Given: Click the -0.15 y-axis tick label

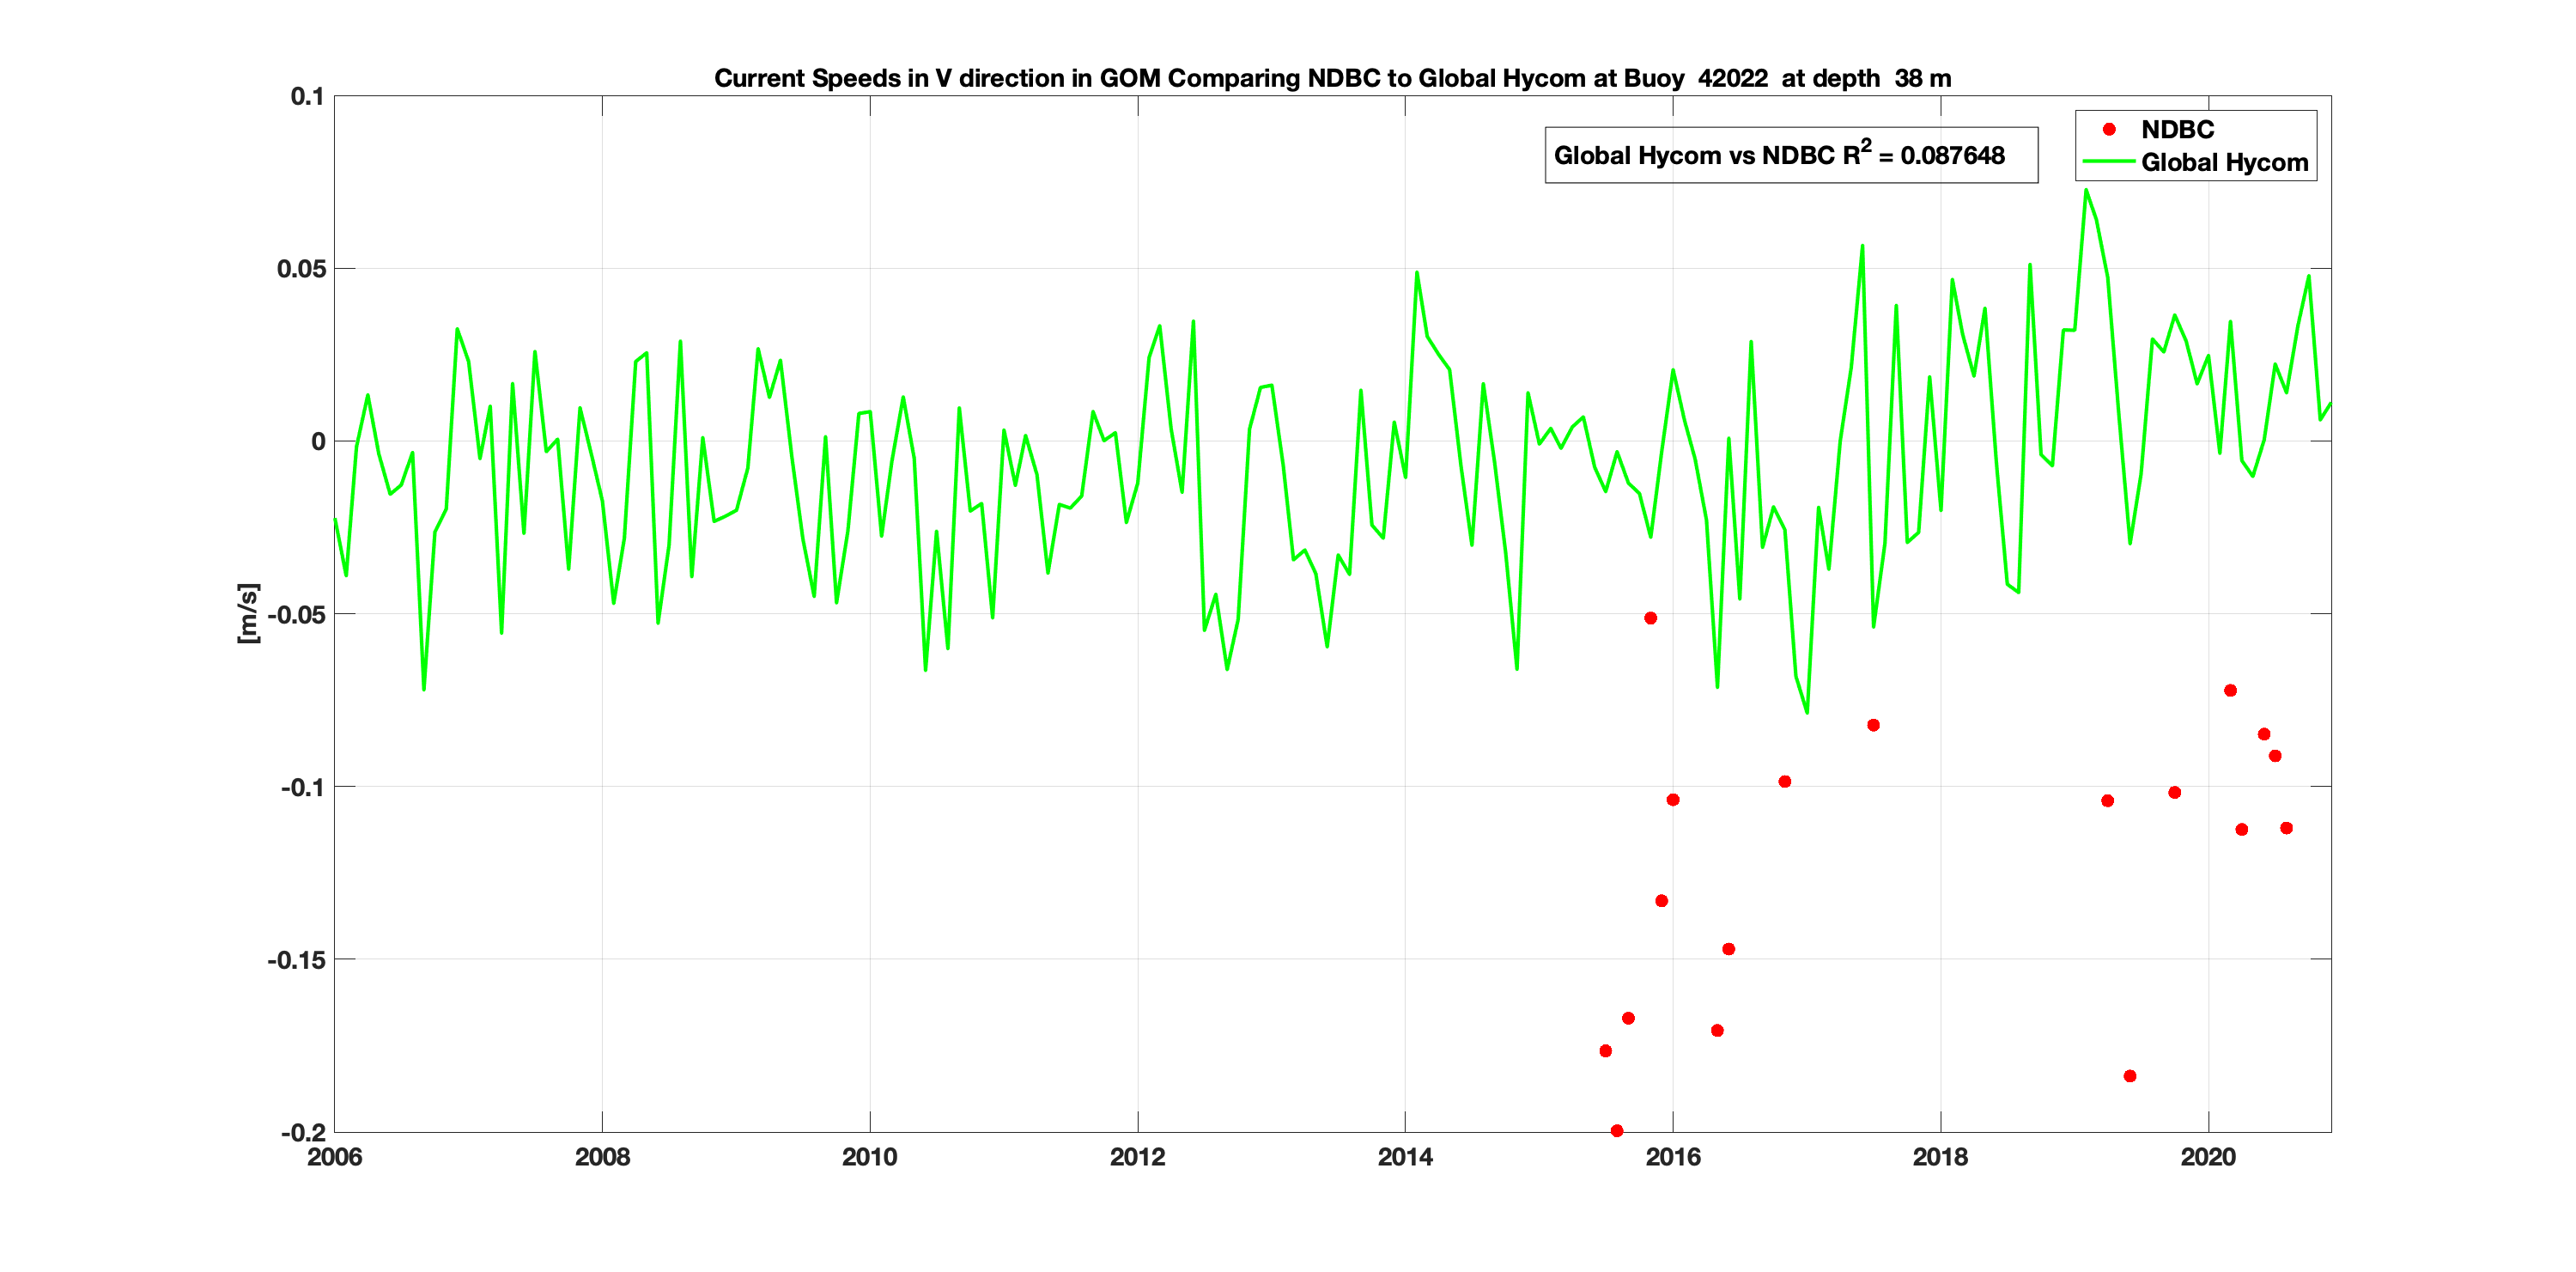Looking at the screenshot, I should (296, 960).
